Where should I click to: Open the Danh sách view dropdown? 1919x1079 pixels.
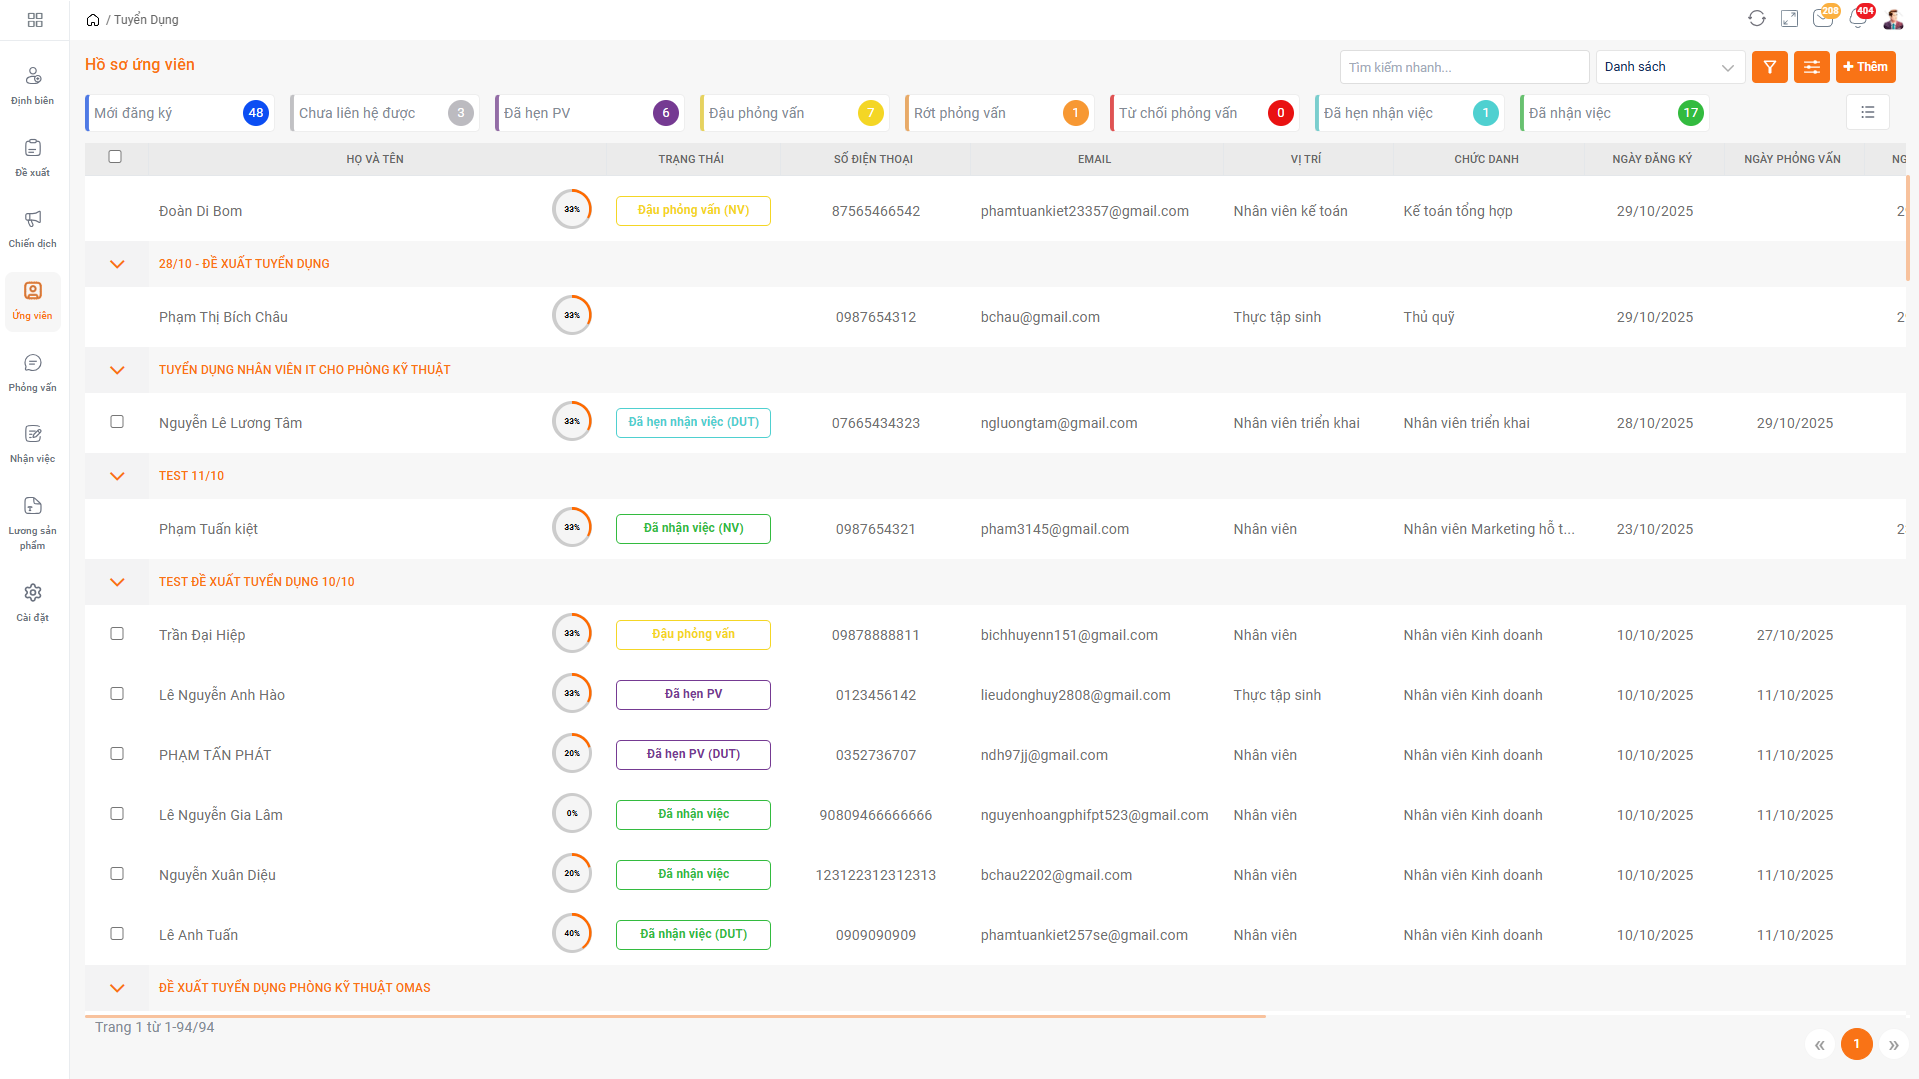(x=1669, y=67)
